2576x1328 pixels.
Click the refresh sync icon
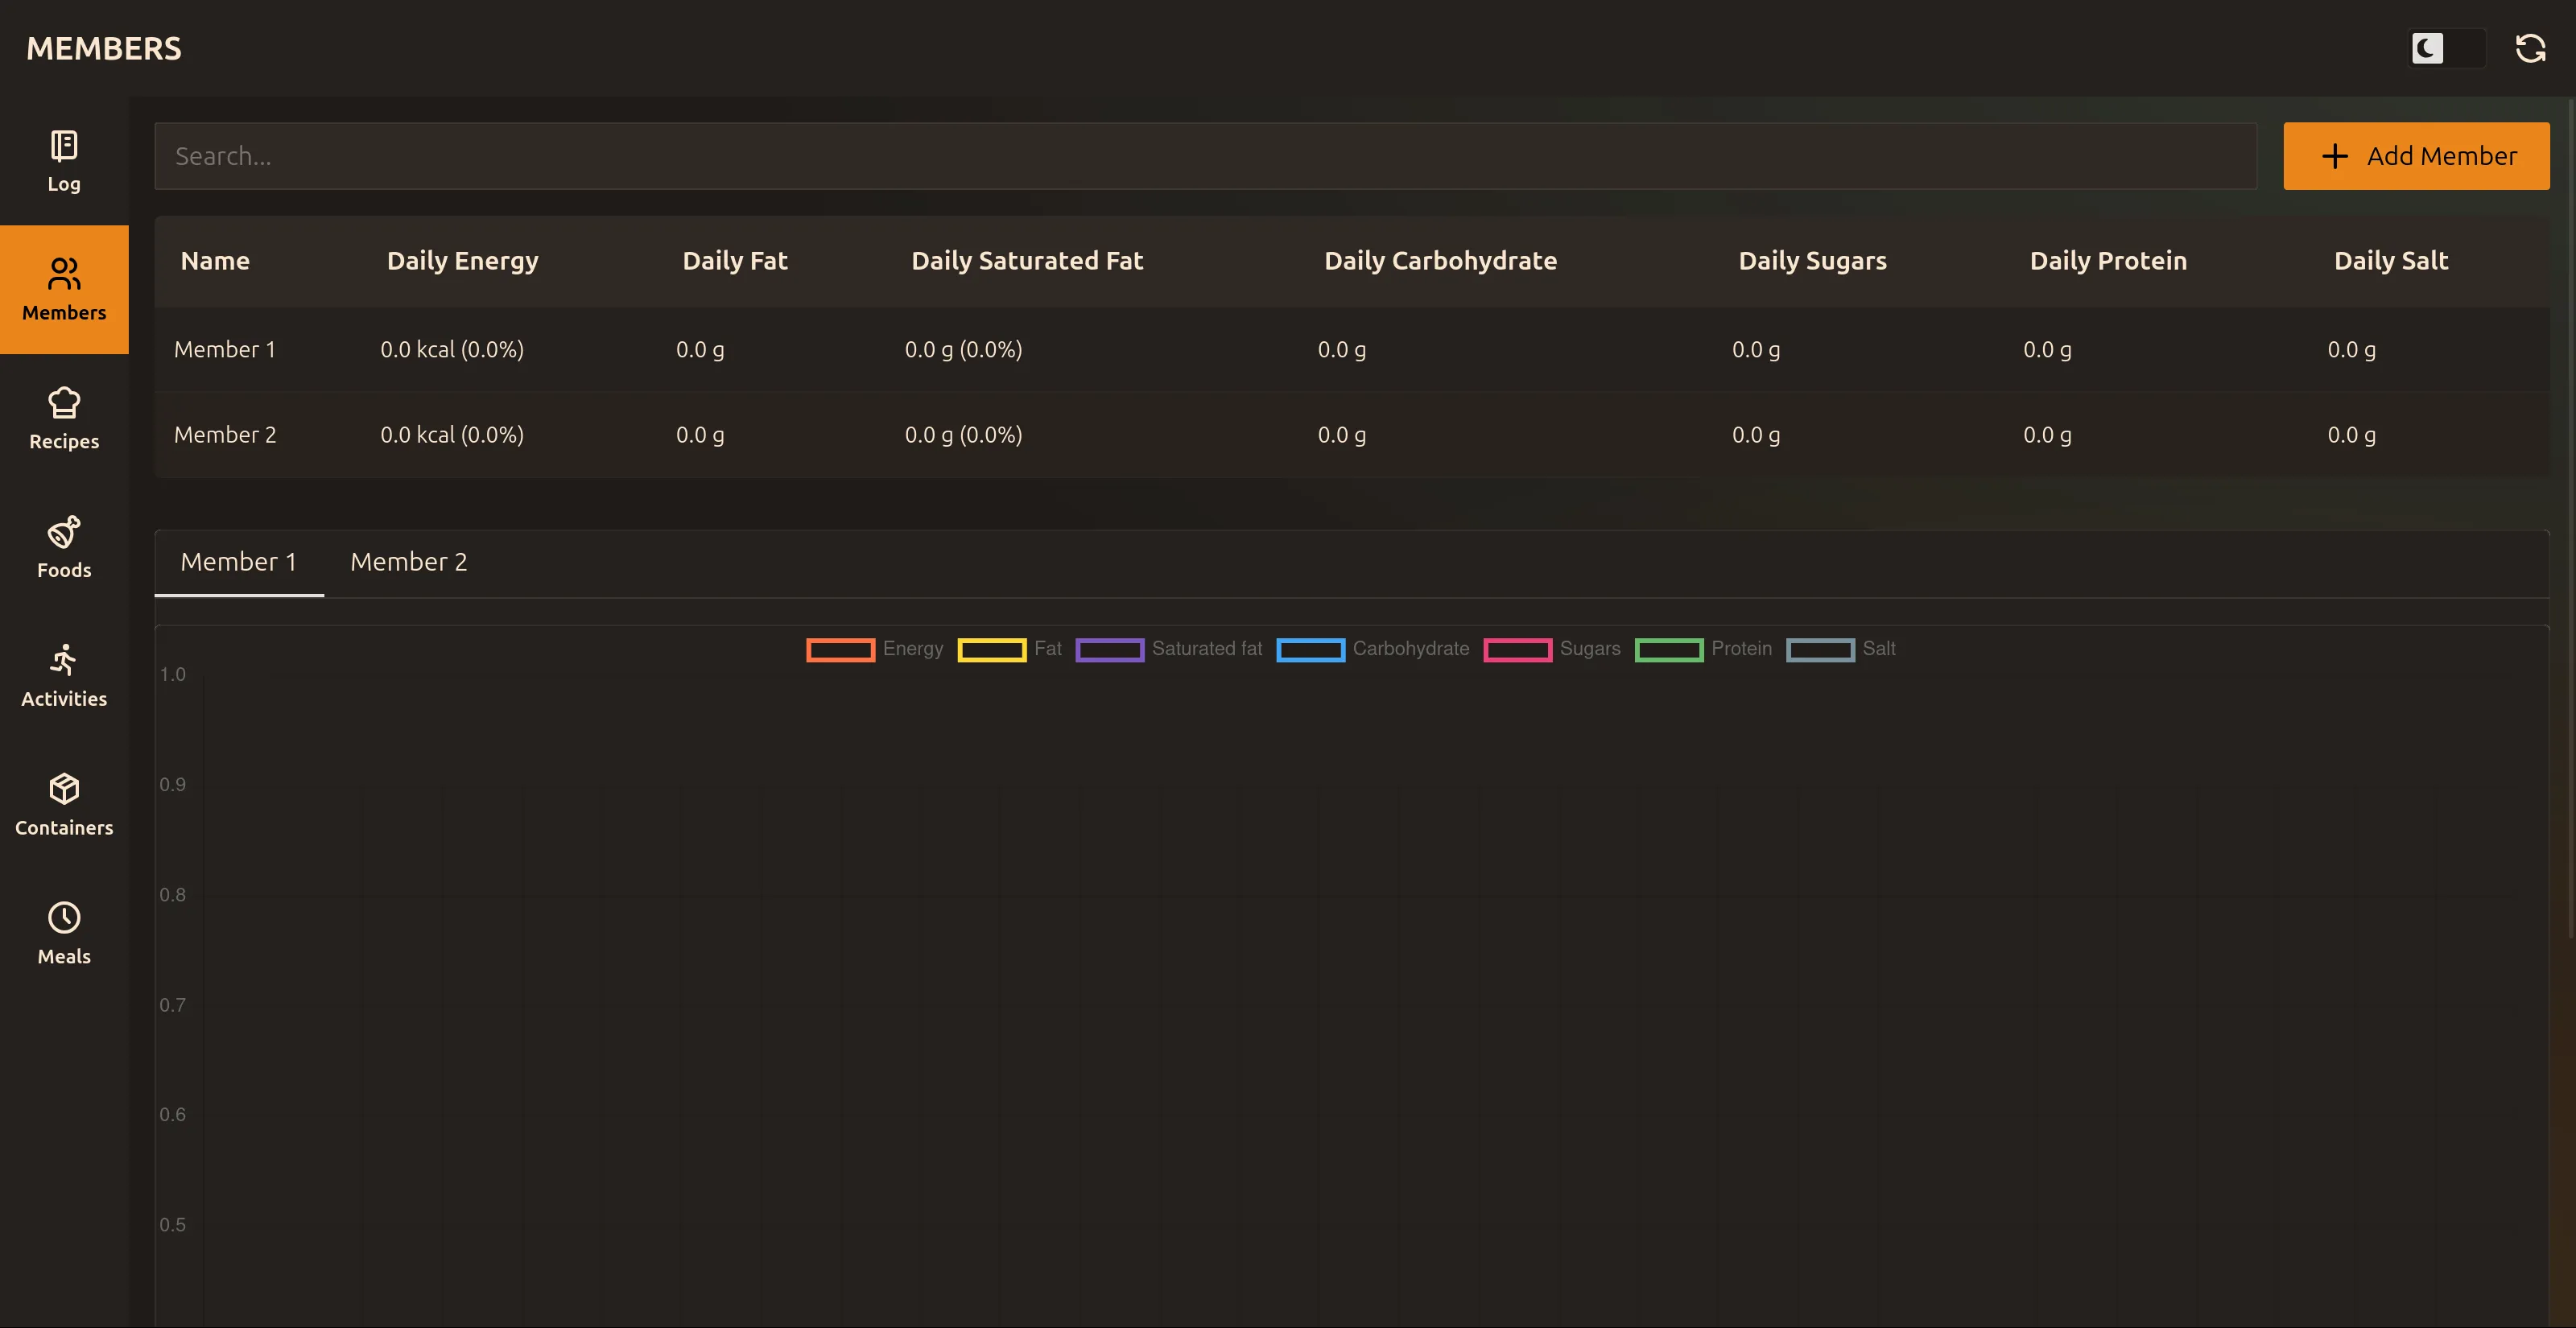[2530, 48]
